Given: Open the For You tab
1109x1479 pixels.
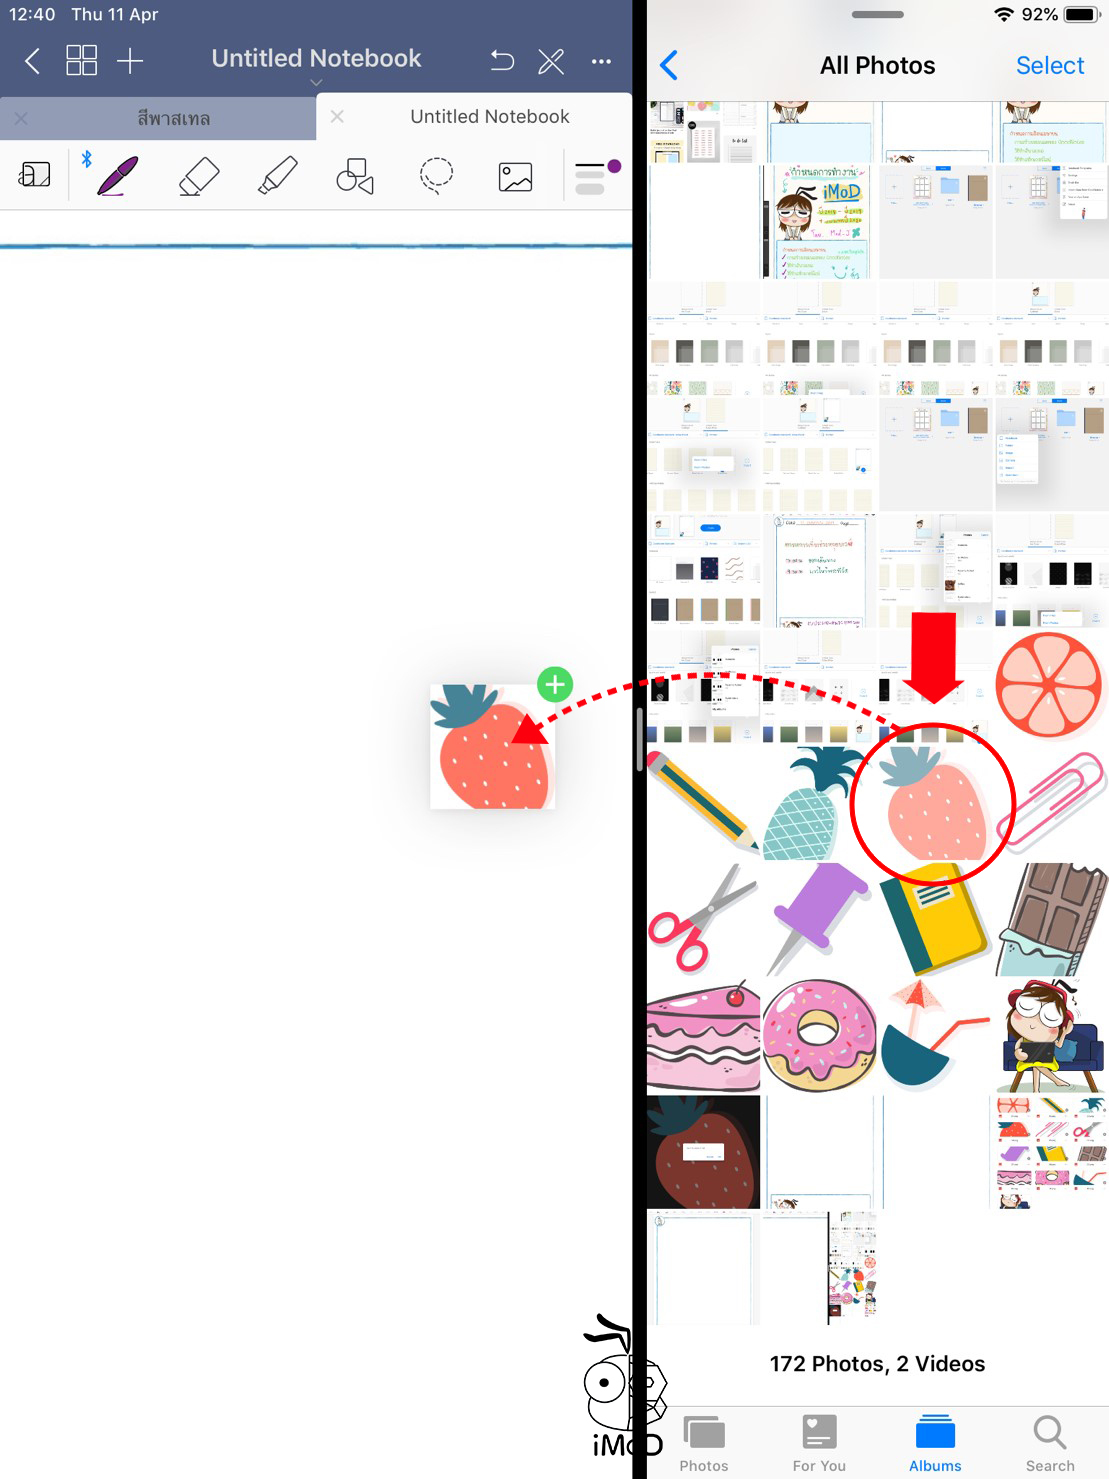Looking at the screenshot, I should [819, 1443].
